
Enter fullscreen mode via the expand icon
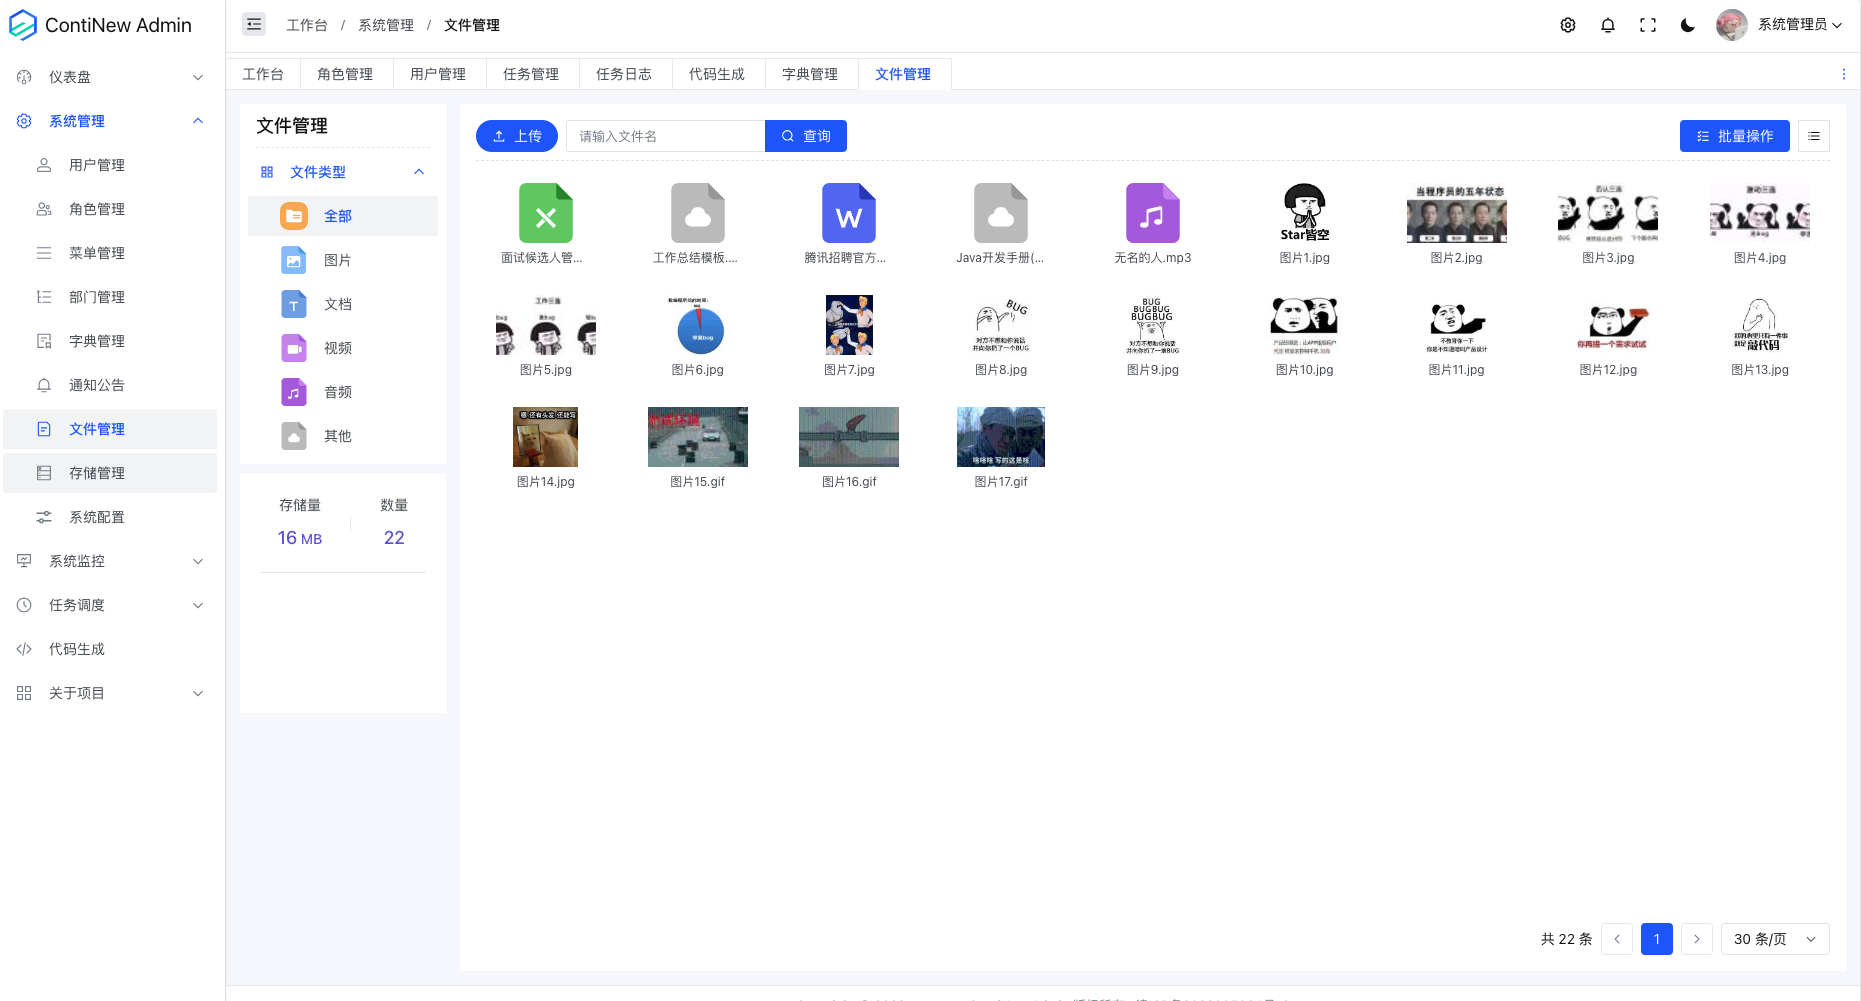point(1647,25)
